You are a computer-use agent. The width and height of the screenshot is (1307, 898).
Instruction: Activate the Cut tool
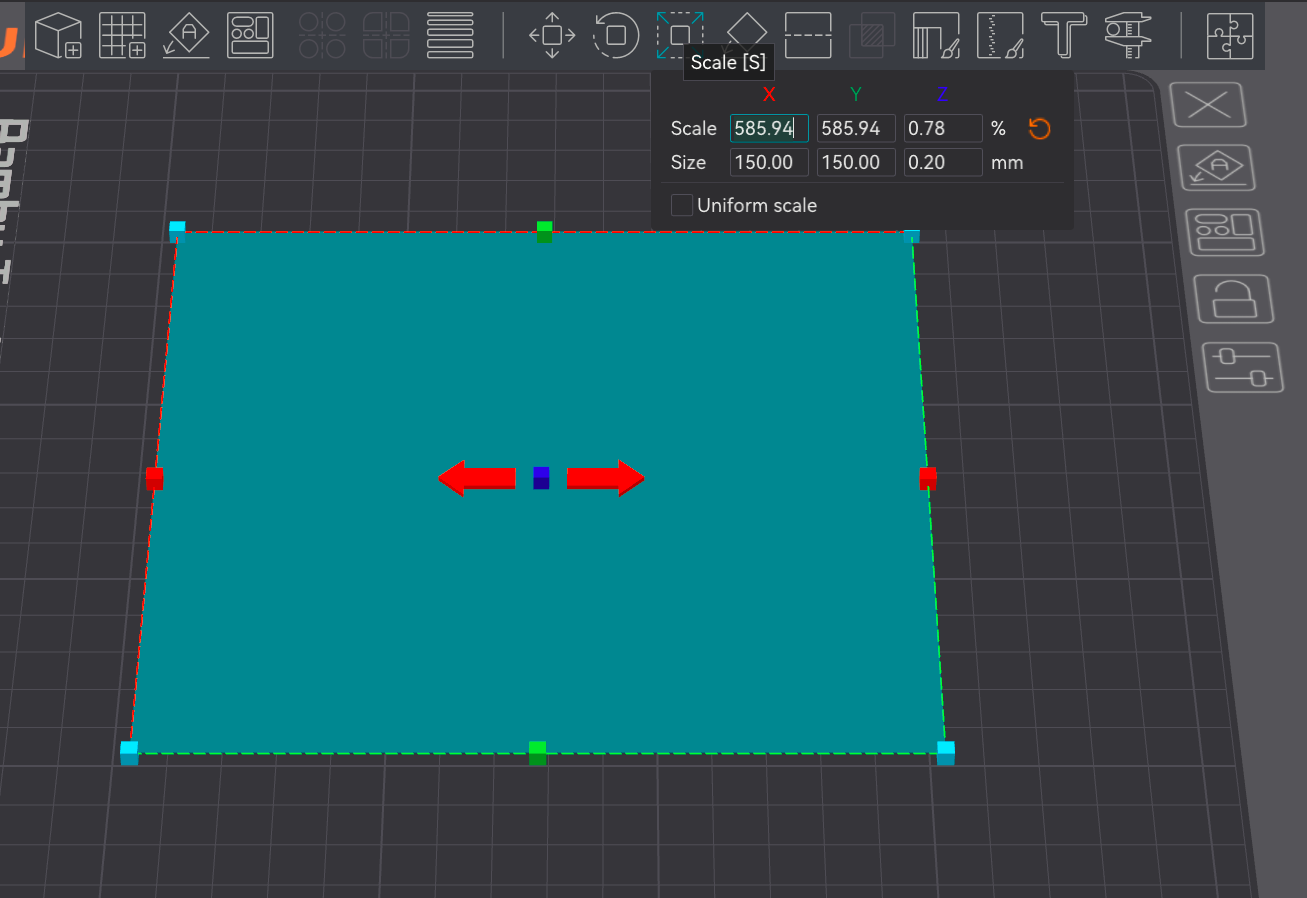(x=809, y=35)
